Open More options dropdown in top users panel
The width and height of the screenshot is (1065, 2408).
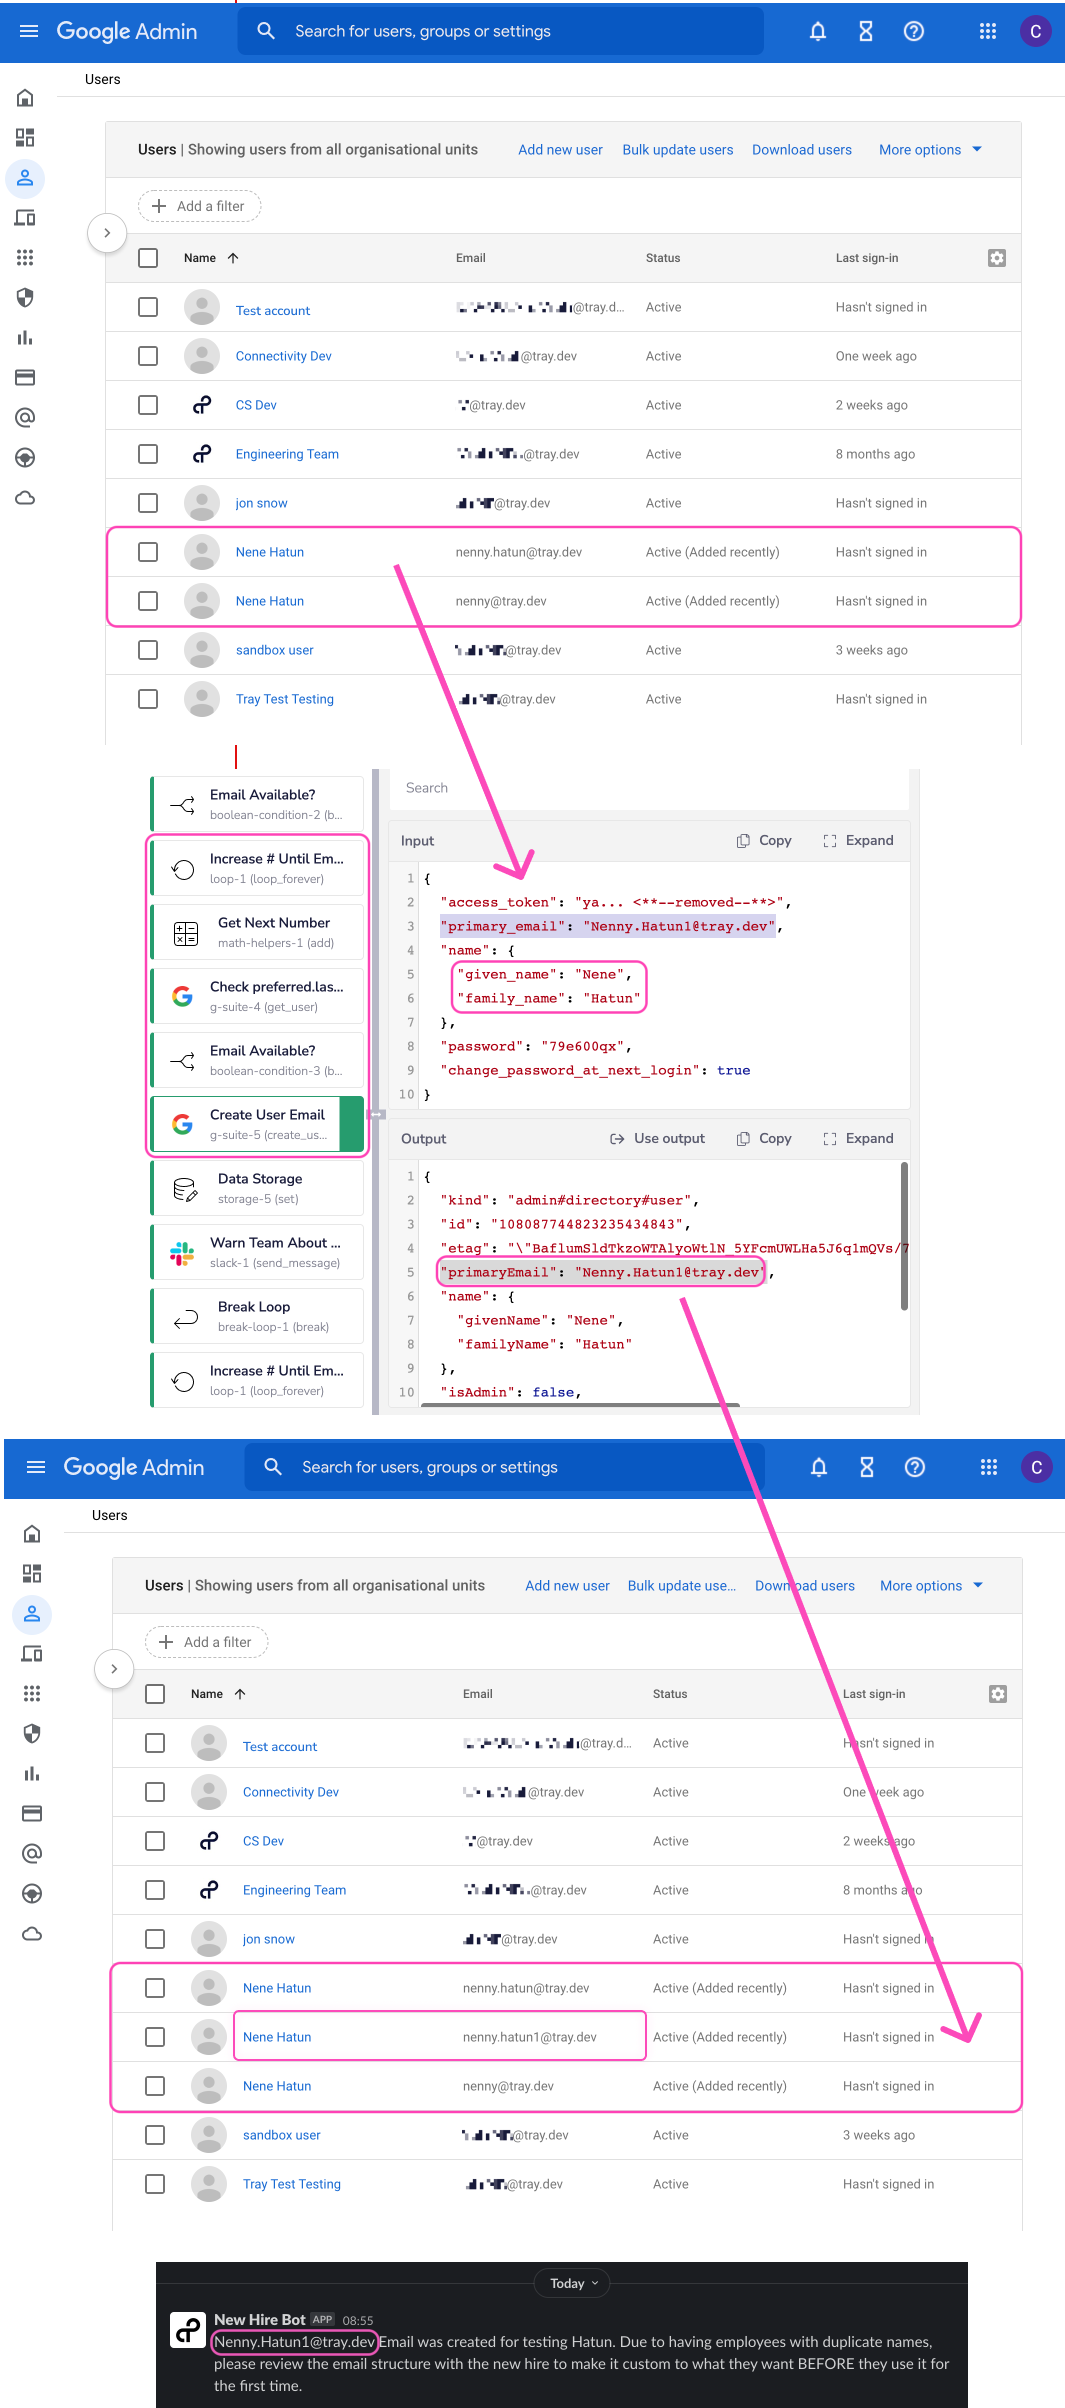pos(930,150)
